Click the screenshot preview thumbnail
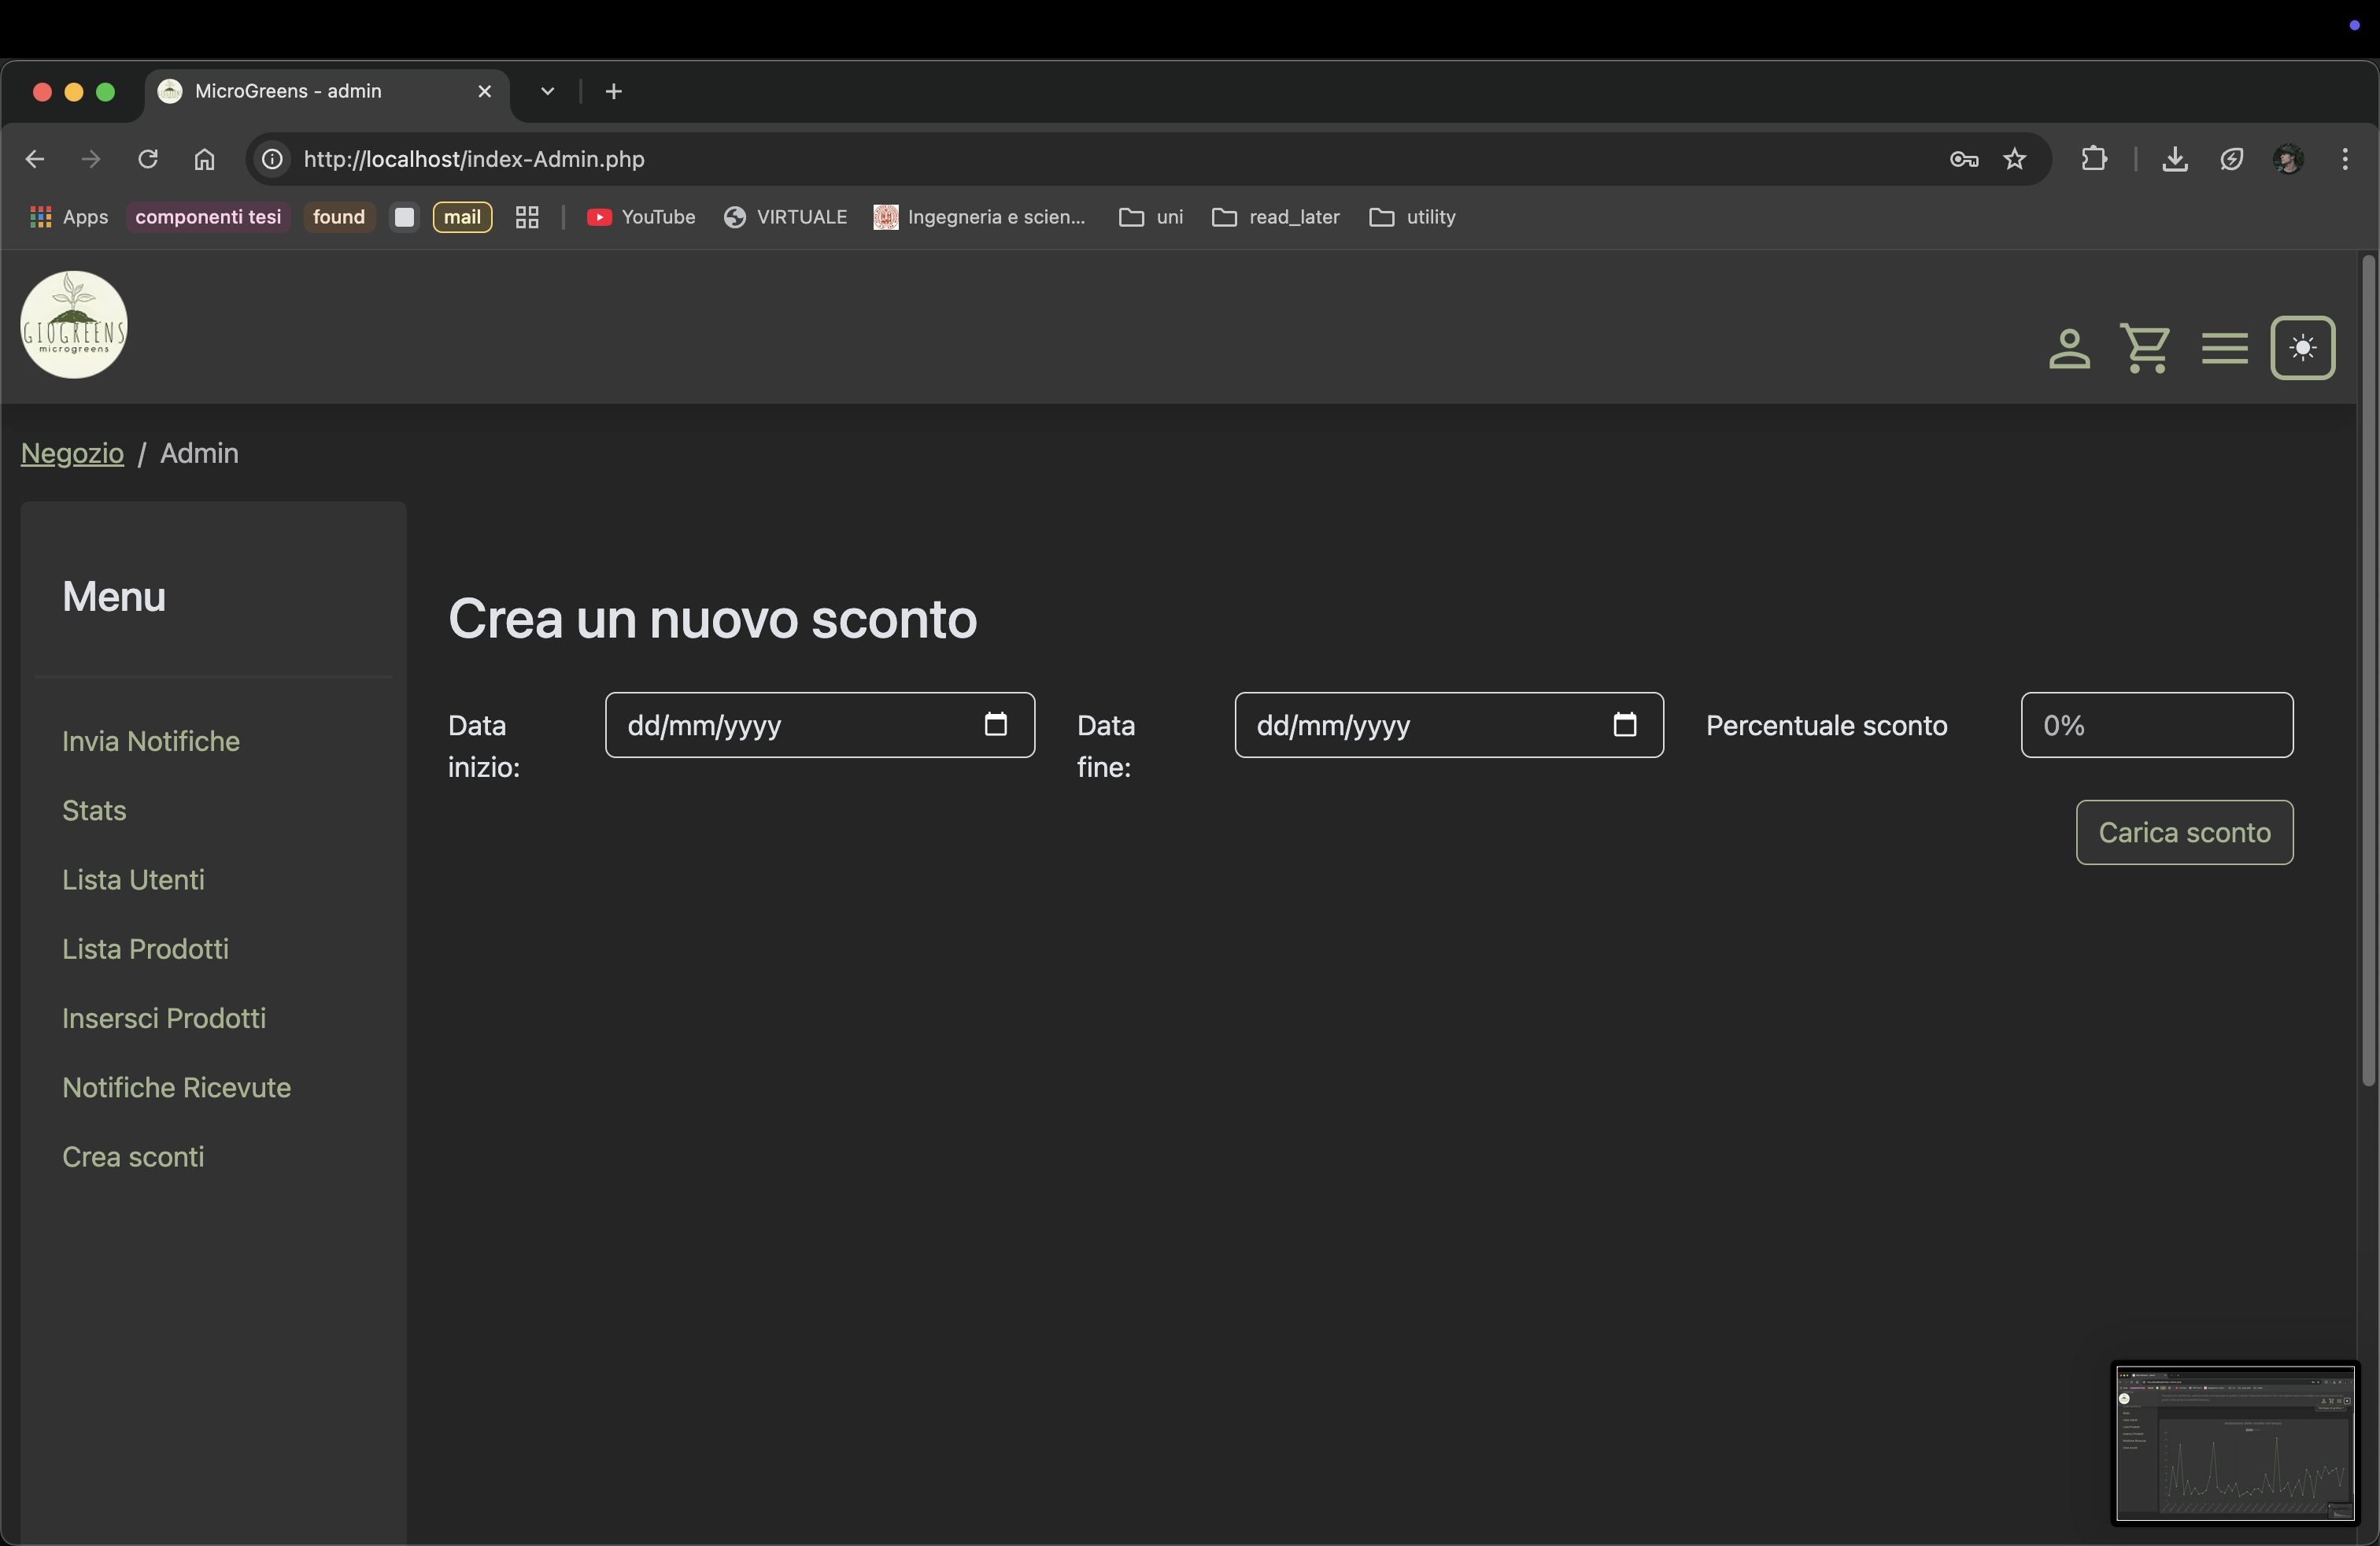Screen dimensions: 2380x1546 tap(2234, 1442)
